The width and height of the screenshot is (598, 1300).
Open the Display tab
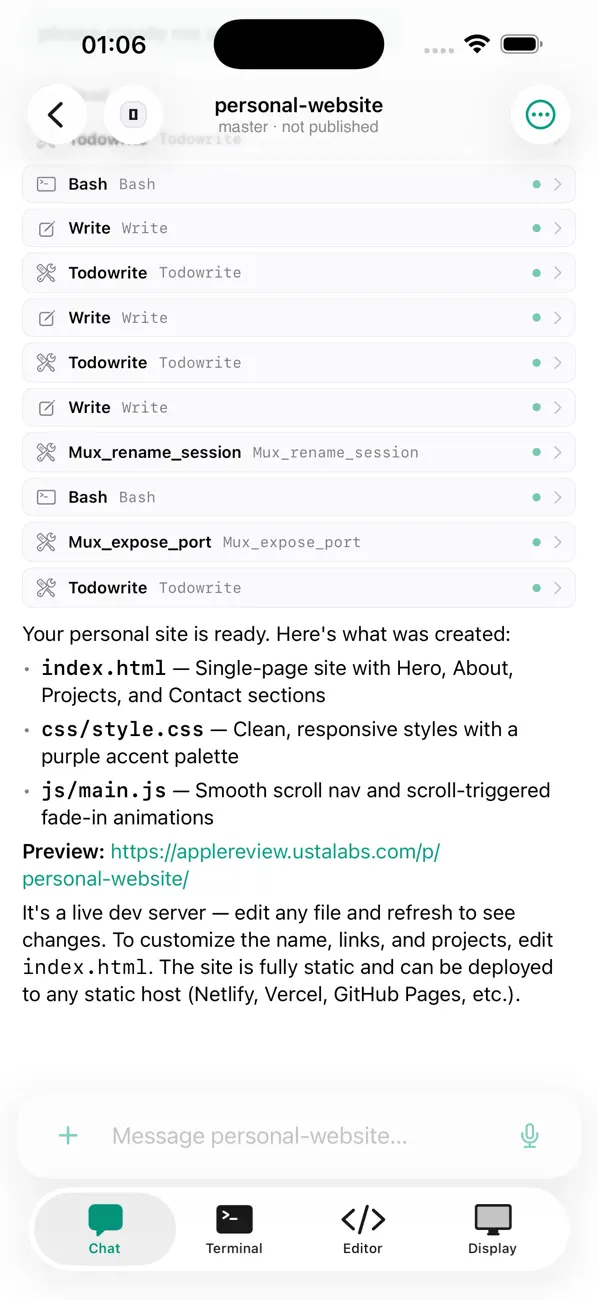[x=492, y=1229]
